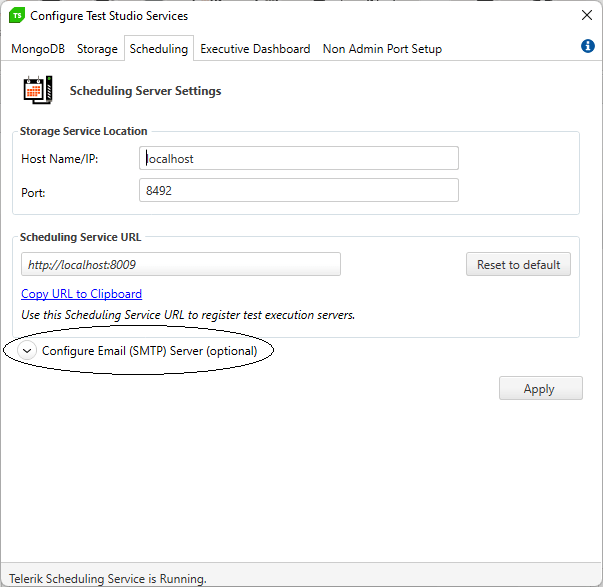Screen dimensions: 603x587
Task: Focus the Host Name/IP input field
Action: pos(299,158)
